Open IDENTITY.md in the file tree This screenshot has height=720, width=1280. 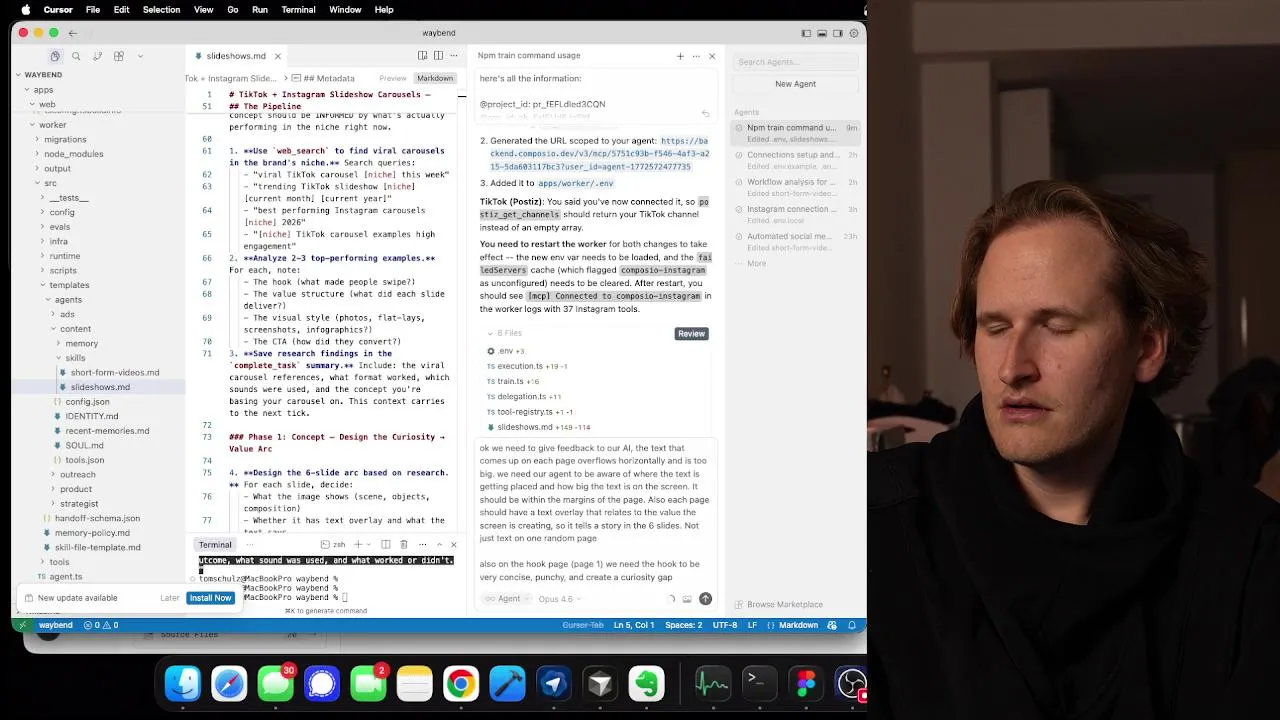(91, 416)
